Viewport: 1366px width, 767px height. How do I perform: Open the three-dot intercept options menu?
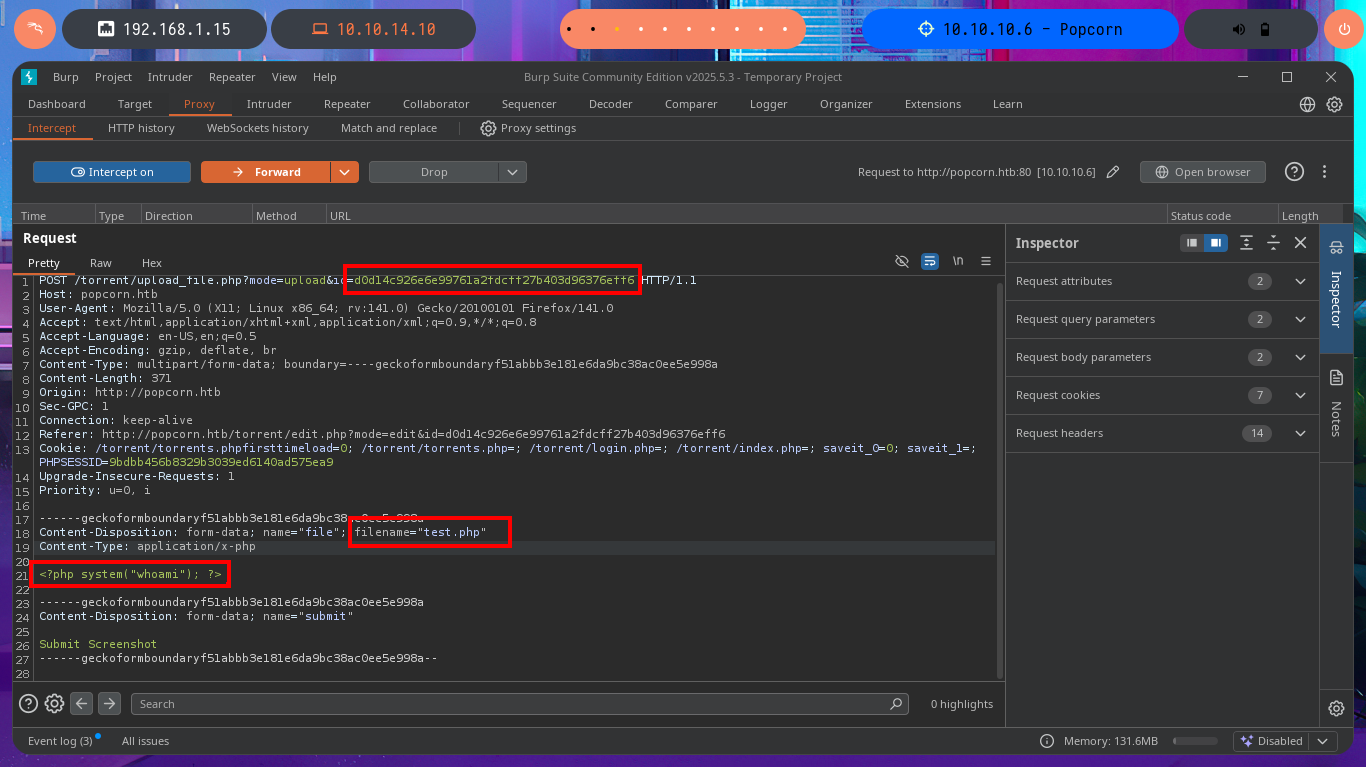(x=1324, y=172)
